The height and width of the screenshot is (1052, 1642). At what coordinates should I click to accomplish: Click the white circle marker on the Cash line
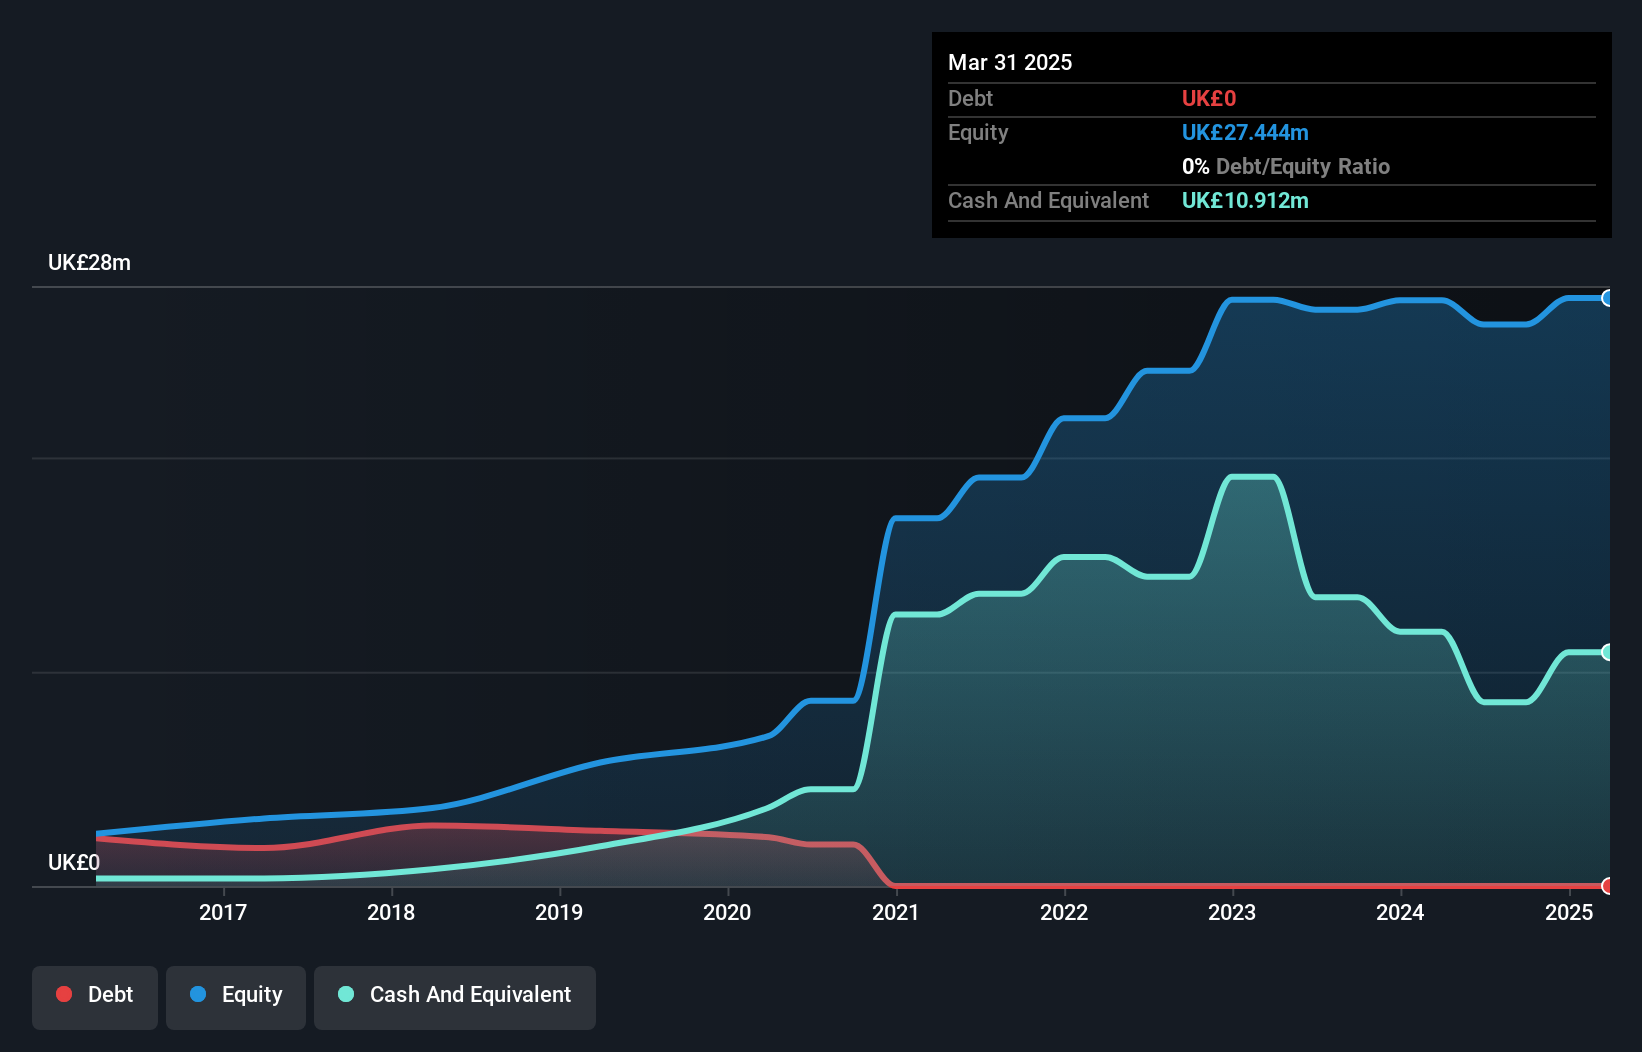pos(1608,653)
